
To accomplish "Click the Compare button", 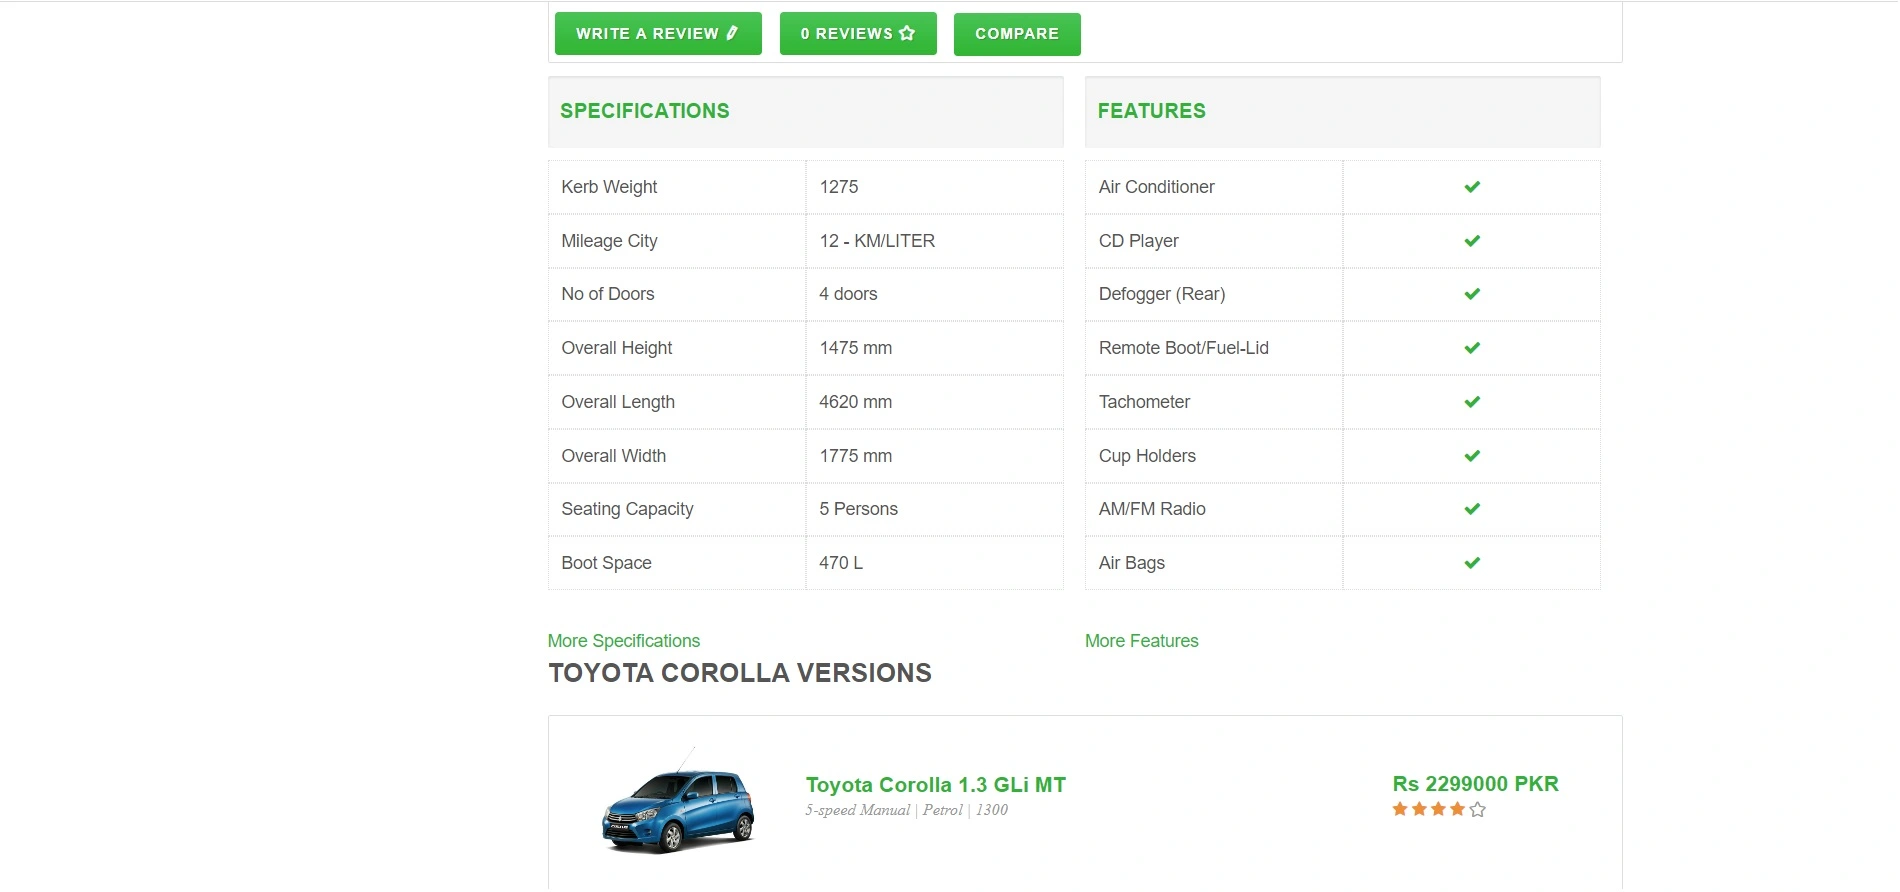I will (x=1017, y=34).
